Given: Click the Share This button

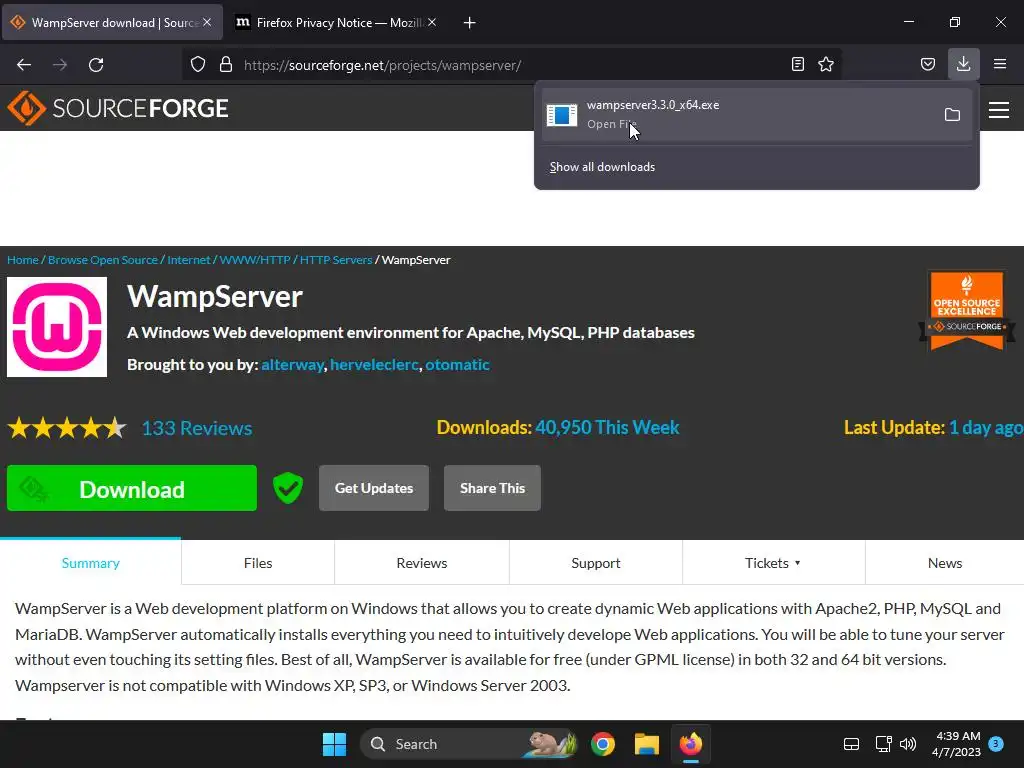Looking at the screenshot, I should coord(492,488).
